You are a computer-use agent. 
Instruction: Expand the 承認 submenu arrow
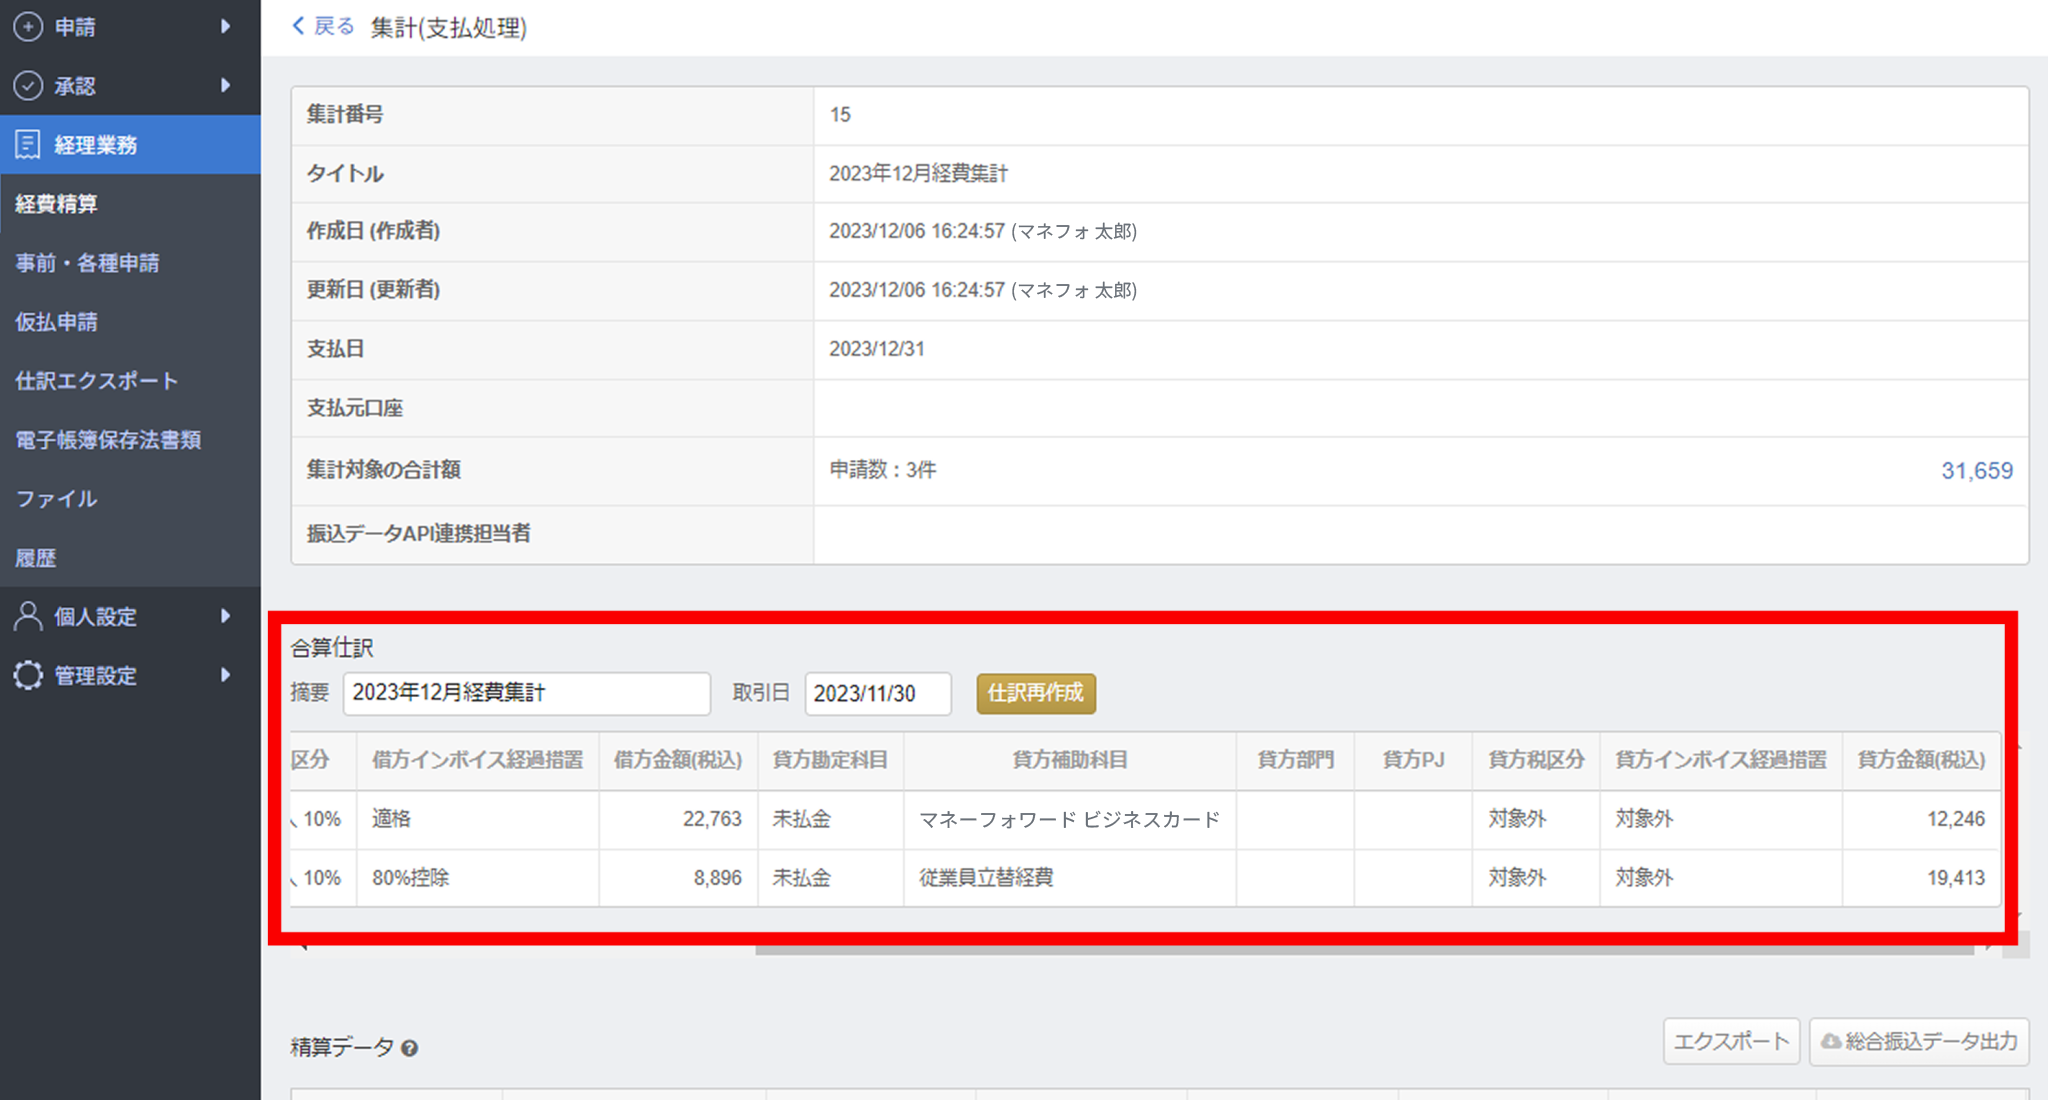[x=226, y=86]
